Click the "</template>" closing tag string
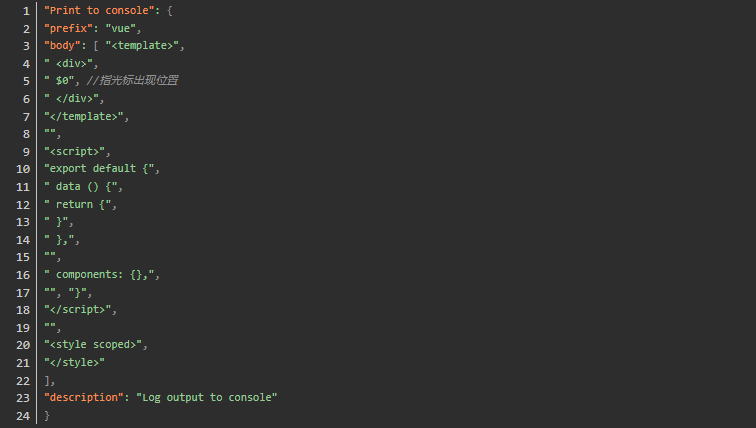756x428 pixels. (x=84, y=116)
